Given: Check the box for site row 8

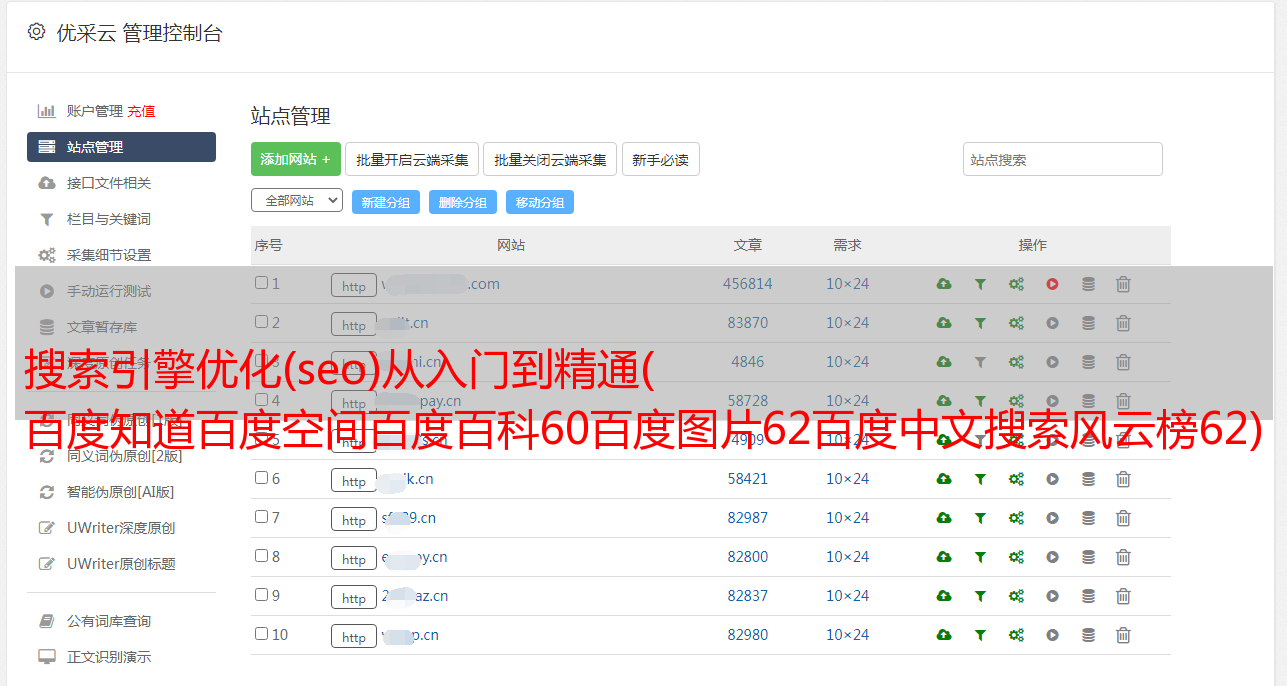Looking at the screenshot, I should pos(261,556).
